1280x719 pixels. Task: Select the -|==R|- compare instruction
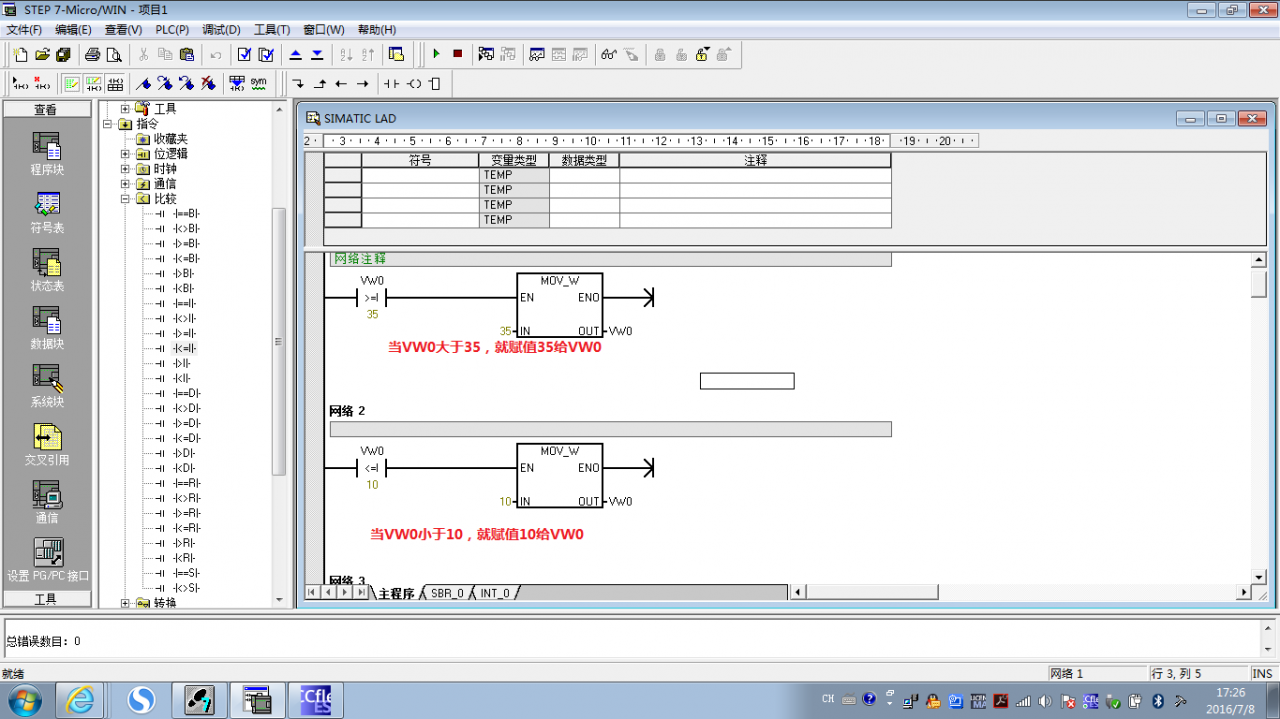click(x=186, y=484)
